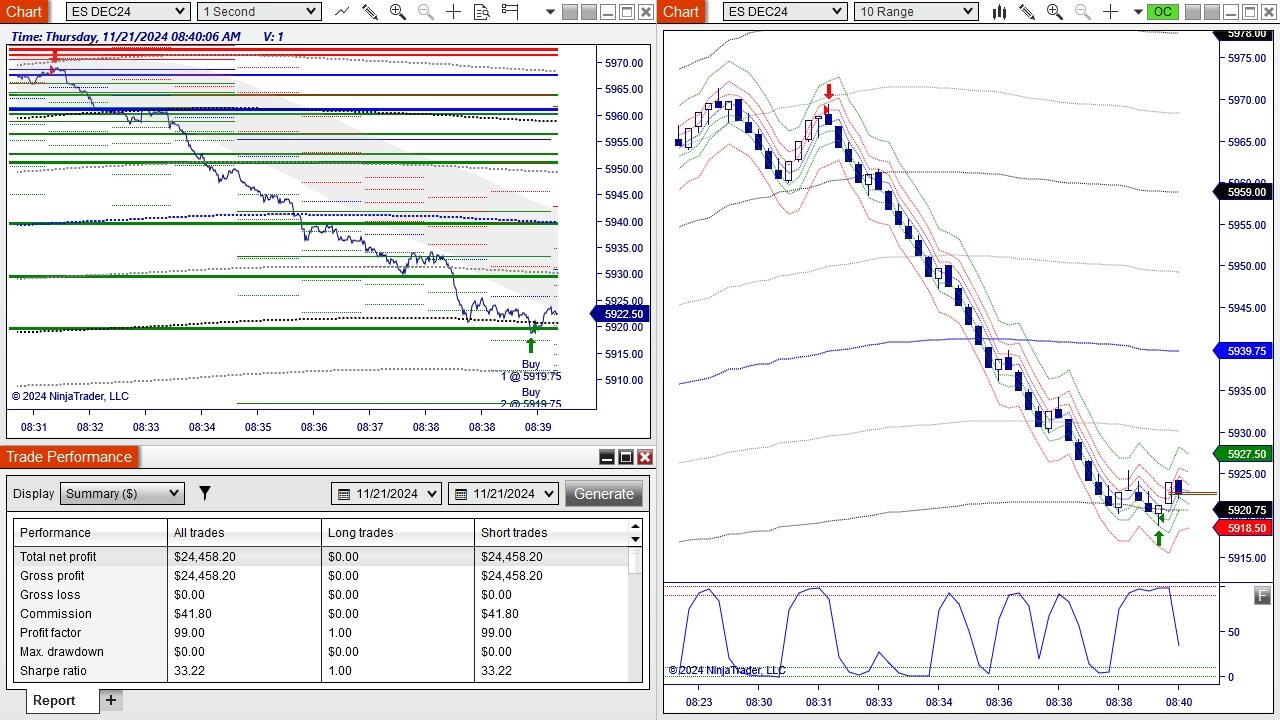Select Max. drawdown row label
This screenshot has width=1280, height=720.
[62, 651]
